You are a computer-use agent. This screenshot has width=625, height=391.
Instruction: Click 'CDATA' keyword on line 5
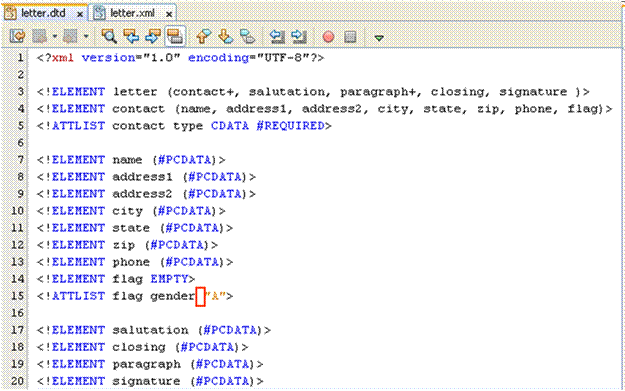coord(230,126)
